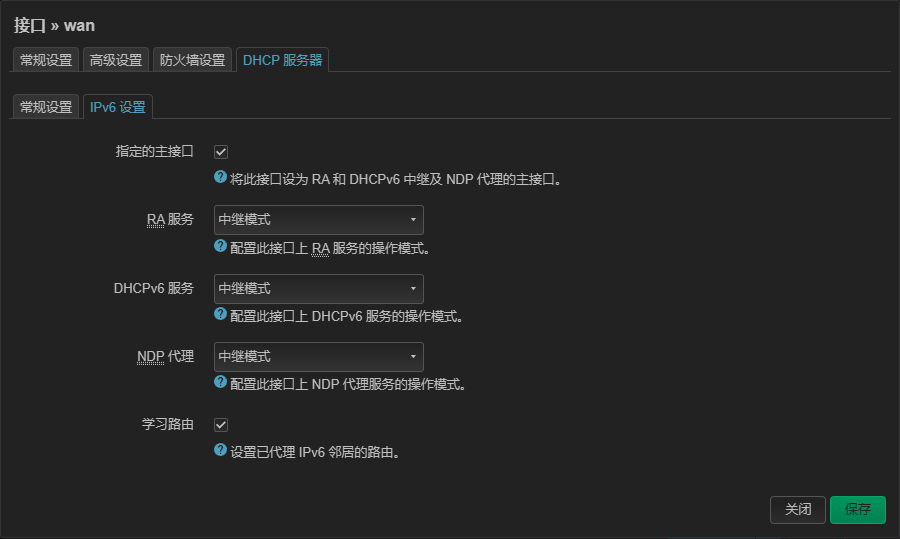Select the IPv6 设置 sub-tab
Screen dimensions: 900x539
(117, 107)
